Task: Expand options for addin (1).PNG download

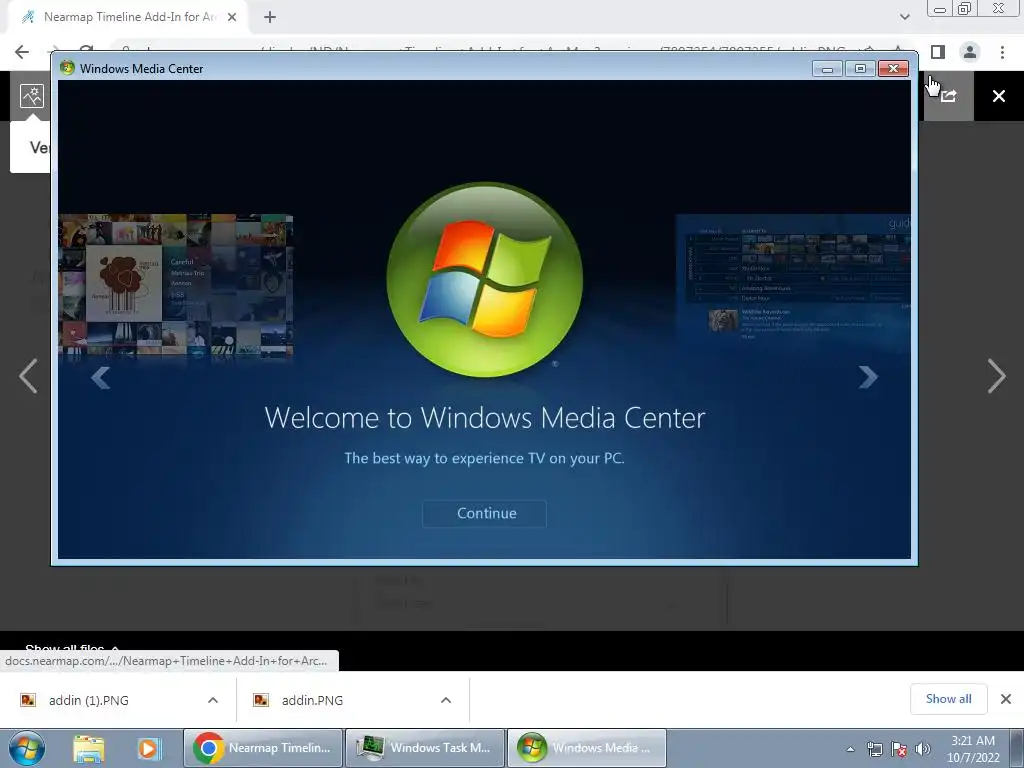Action: [x=213, y=700]
